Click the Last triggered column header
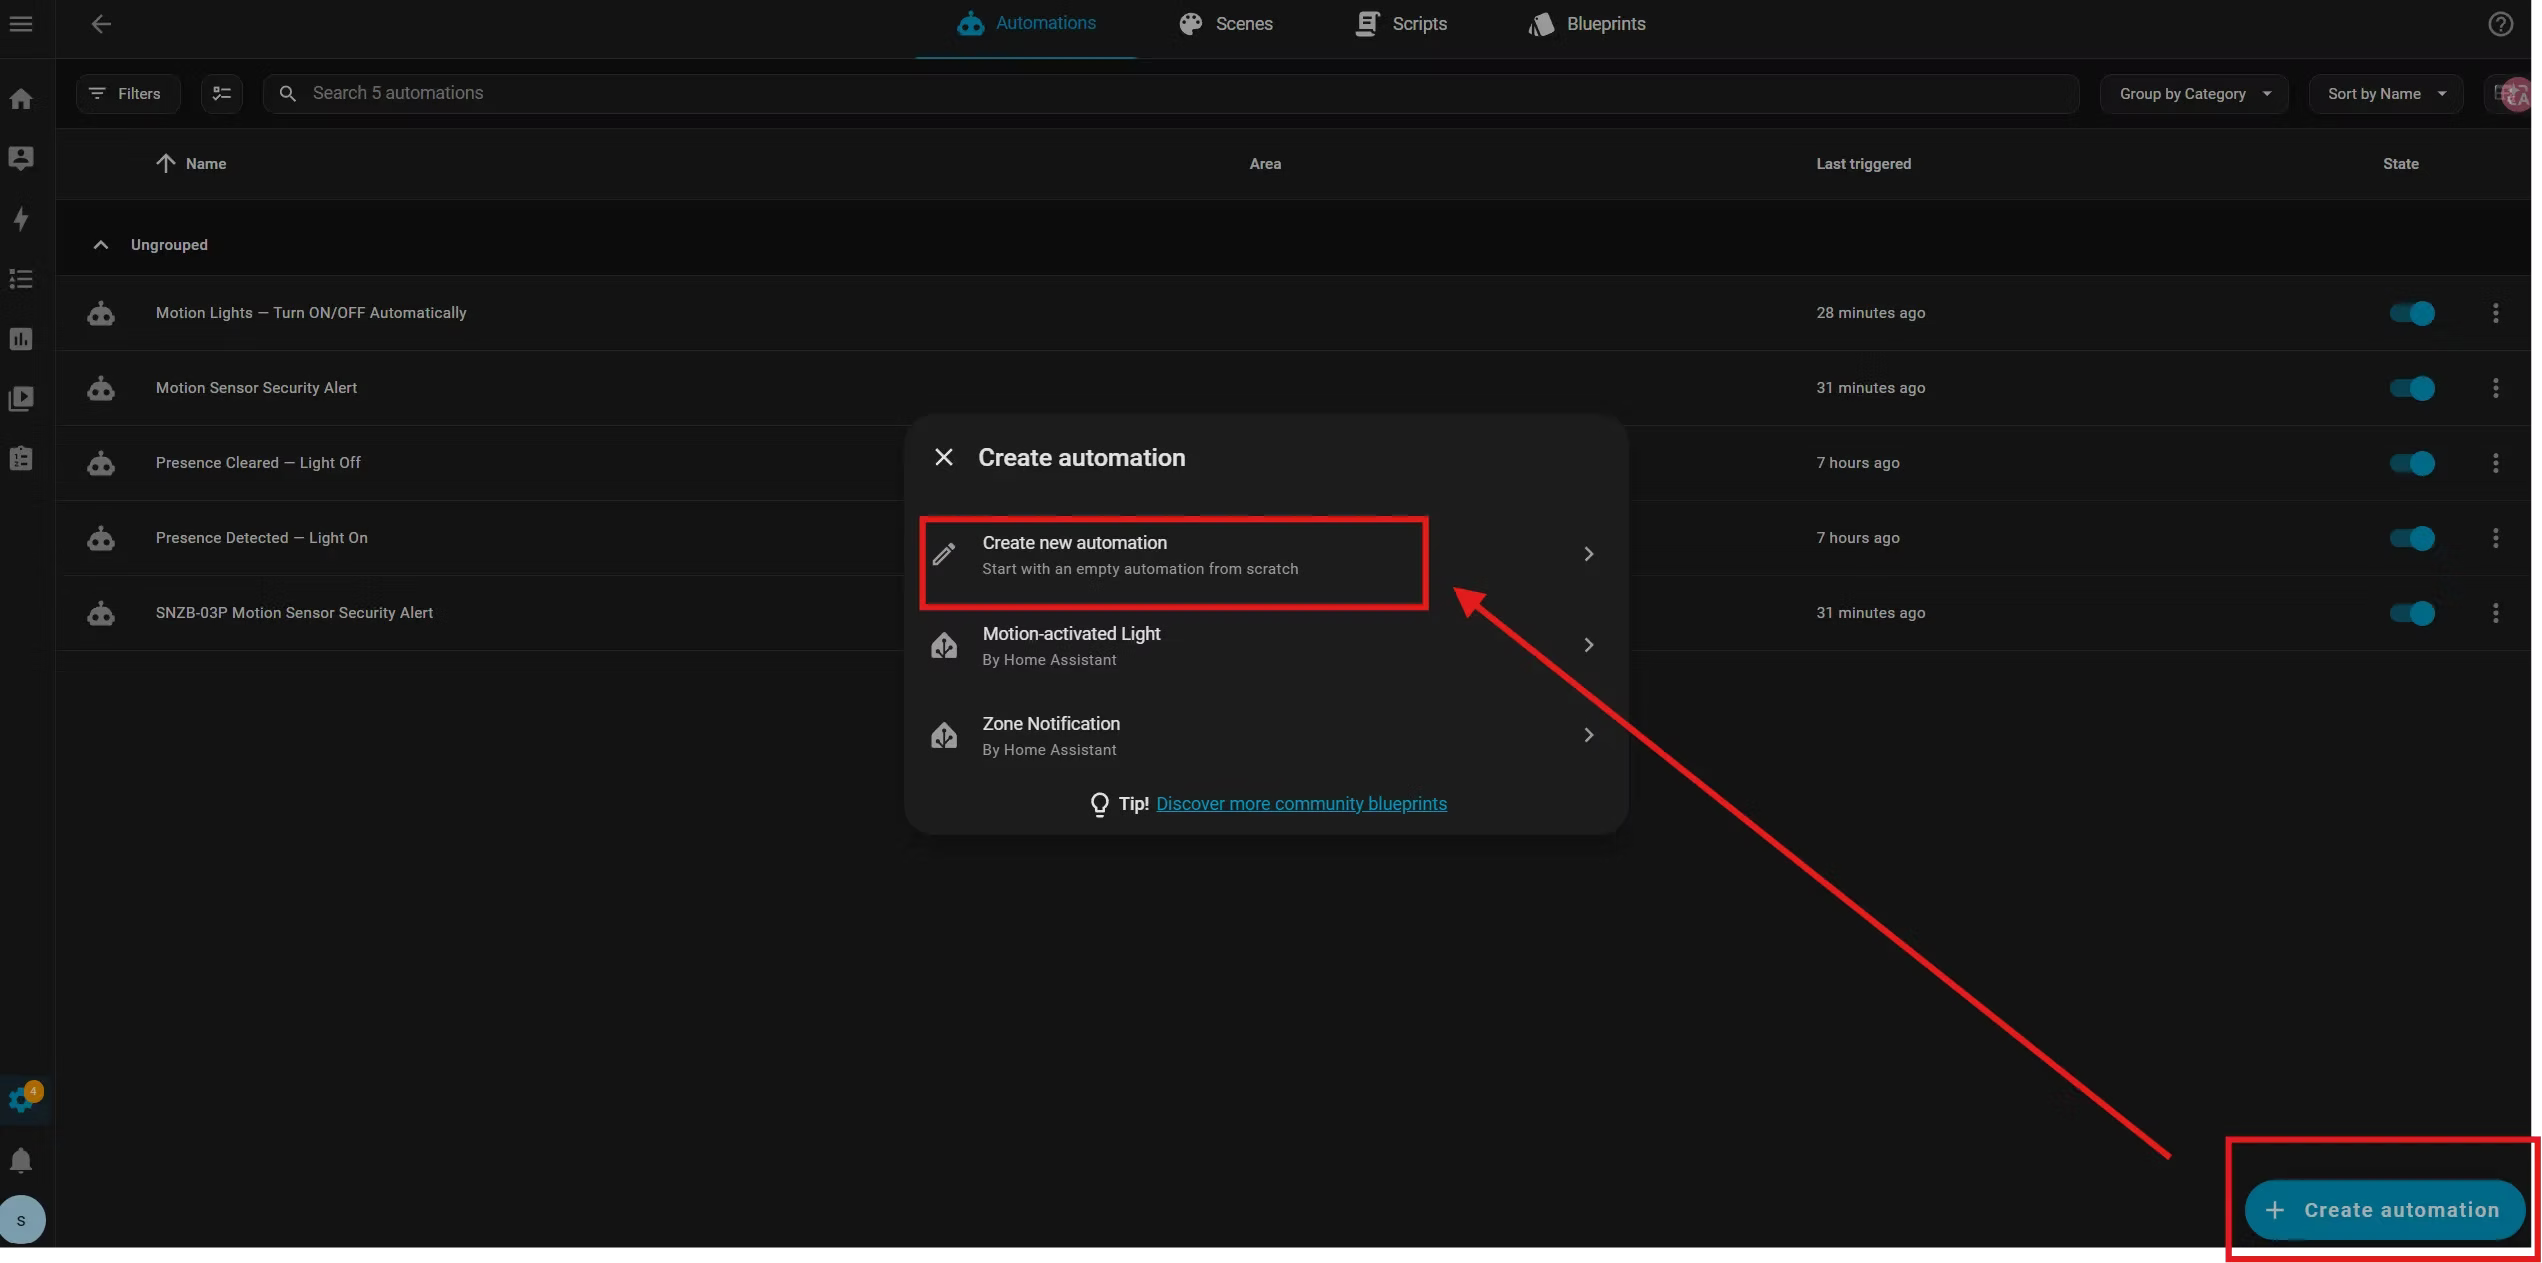Viewport: 2542px width, 1263px height. [1863, 164]
